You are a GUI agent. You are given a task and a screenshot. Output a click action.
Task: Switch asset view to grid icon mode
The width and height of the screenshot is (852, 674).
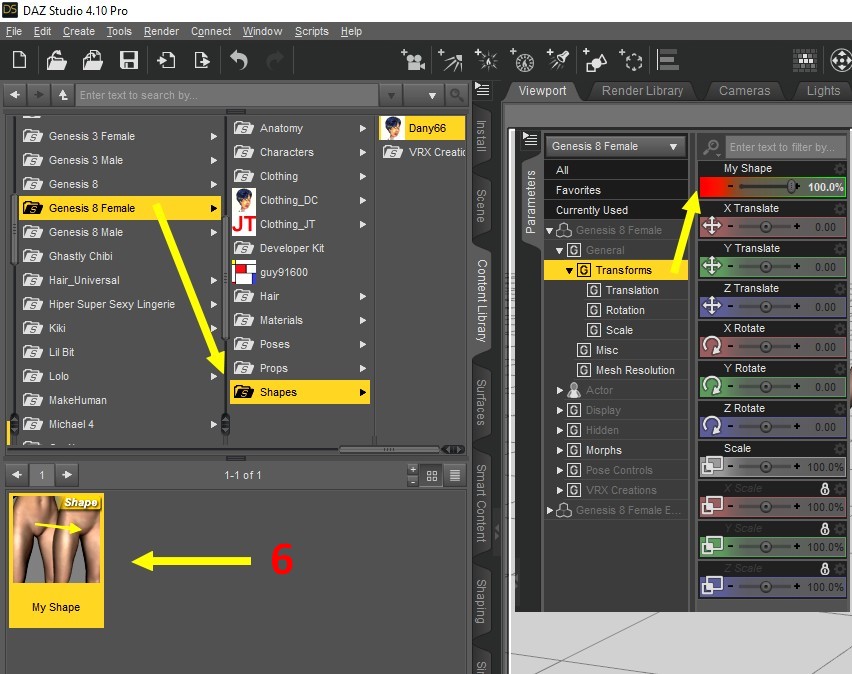(432, 476)
